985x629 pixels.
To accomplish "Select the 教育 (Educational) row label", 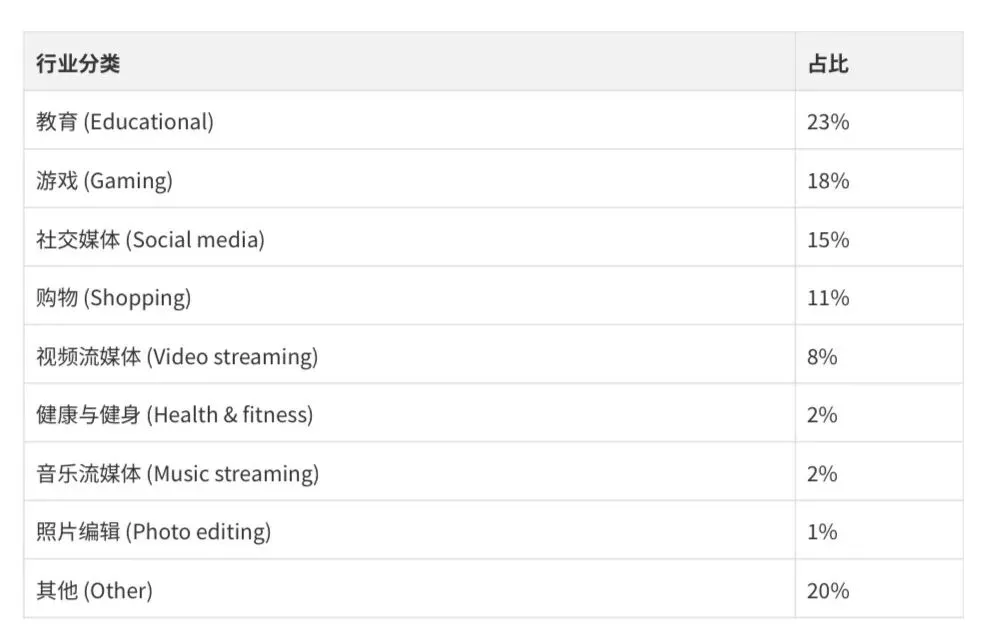I will (125, 122).
